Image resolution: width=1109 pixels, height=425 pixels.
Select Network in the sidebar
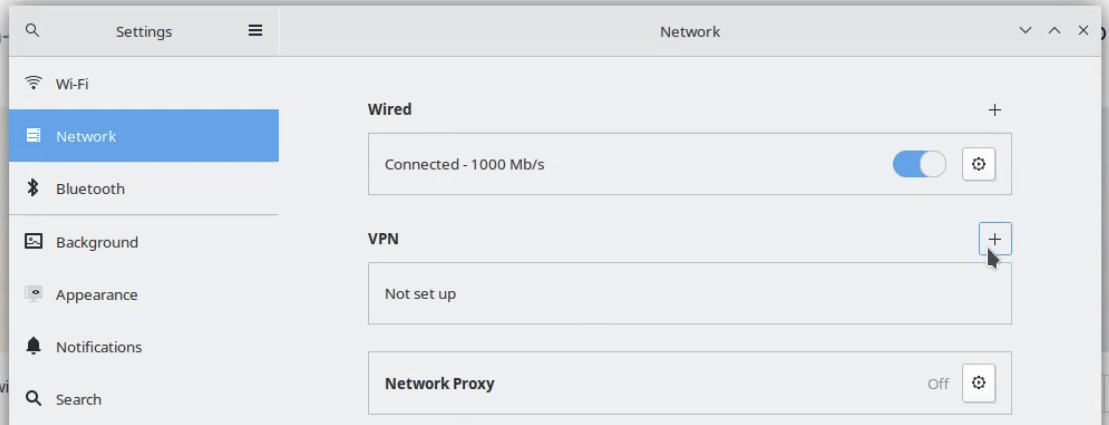click(x=144, y=135)
